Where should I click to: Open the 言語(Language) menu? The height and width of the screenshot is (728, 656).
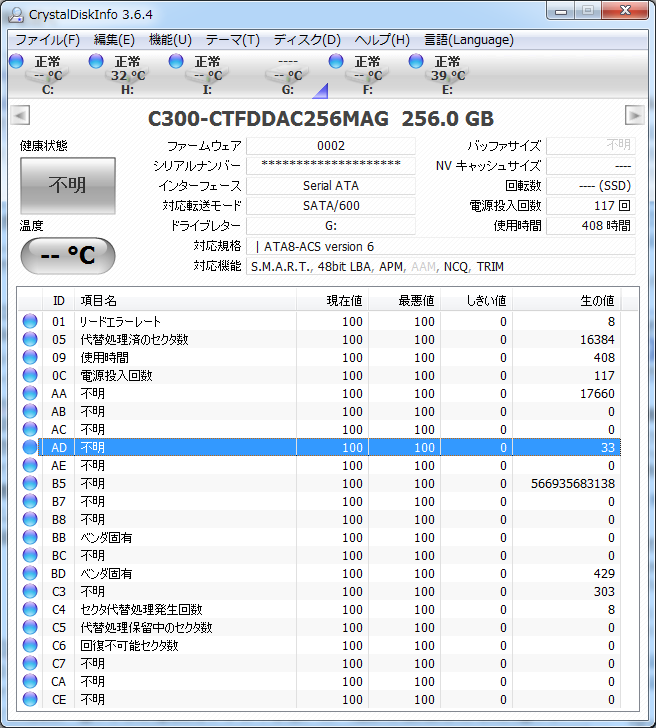pyautogui.click(x=469, y=40)
